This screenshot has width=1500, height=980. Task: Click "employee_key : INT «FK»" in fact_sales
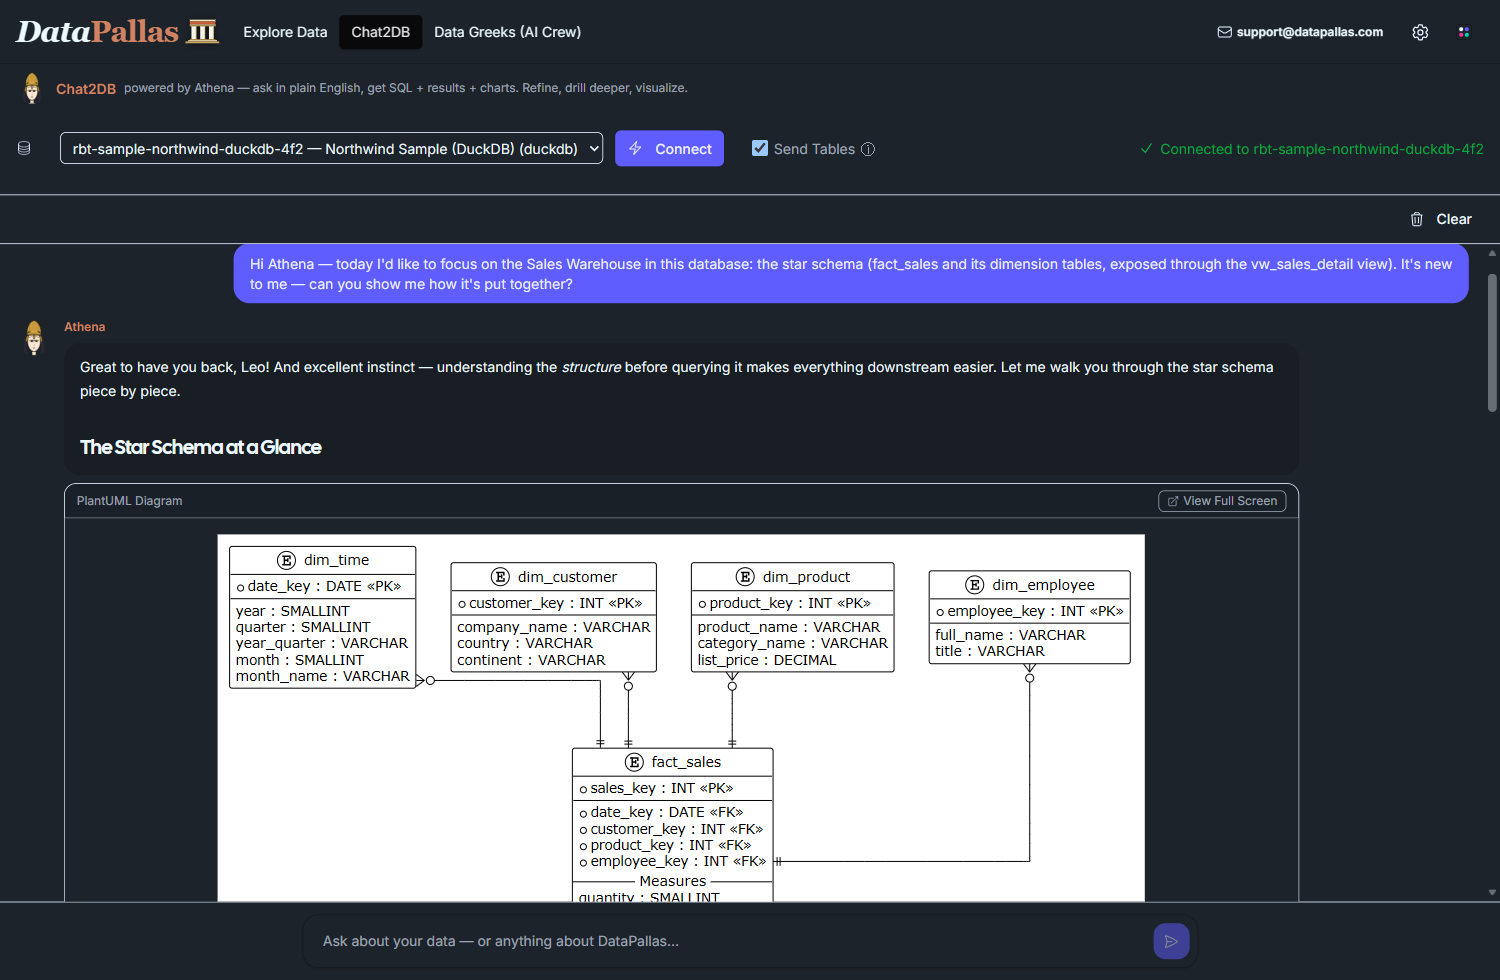point(672,861)
